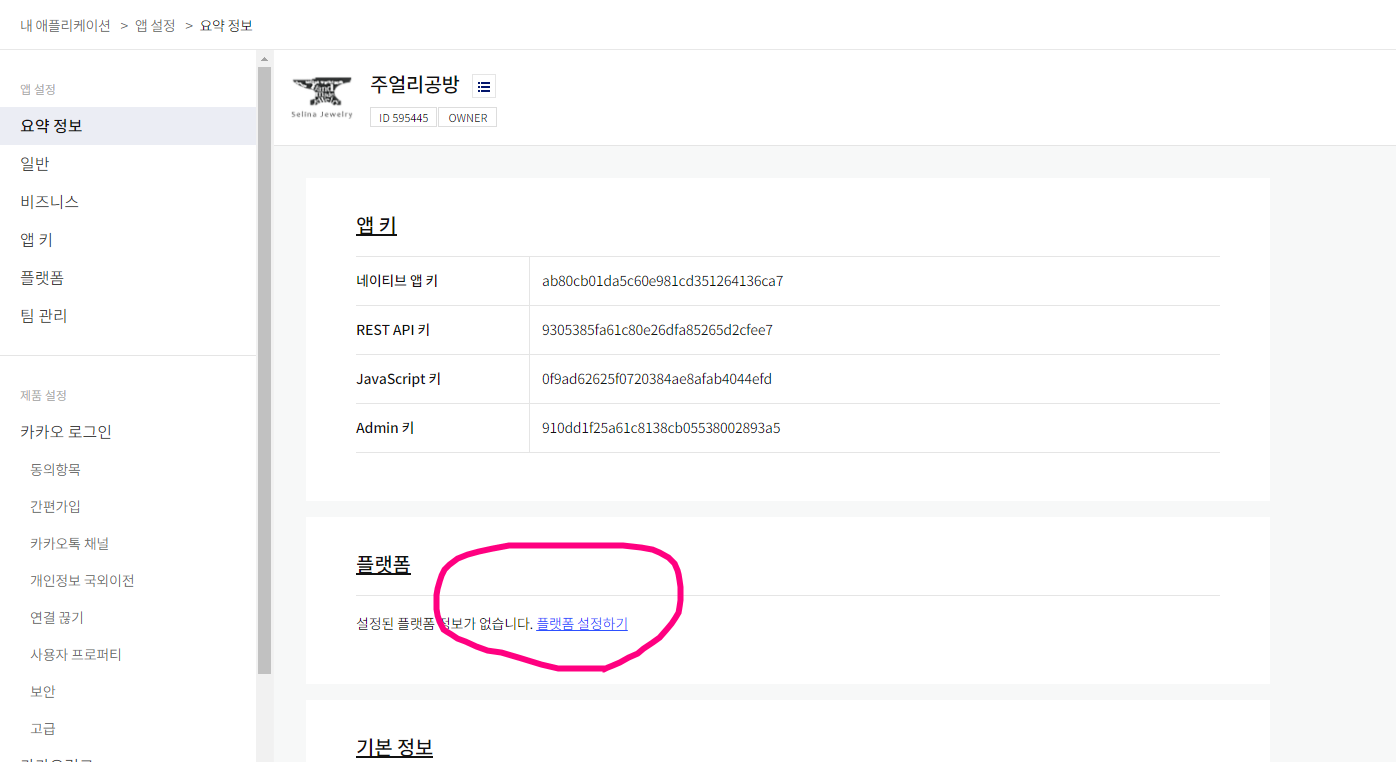Click the 앱 설정 sidebar group label
Screen dimensions: 1396x762
38,90
